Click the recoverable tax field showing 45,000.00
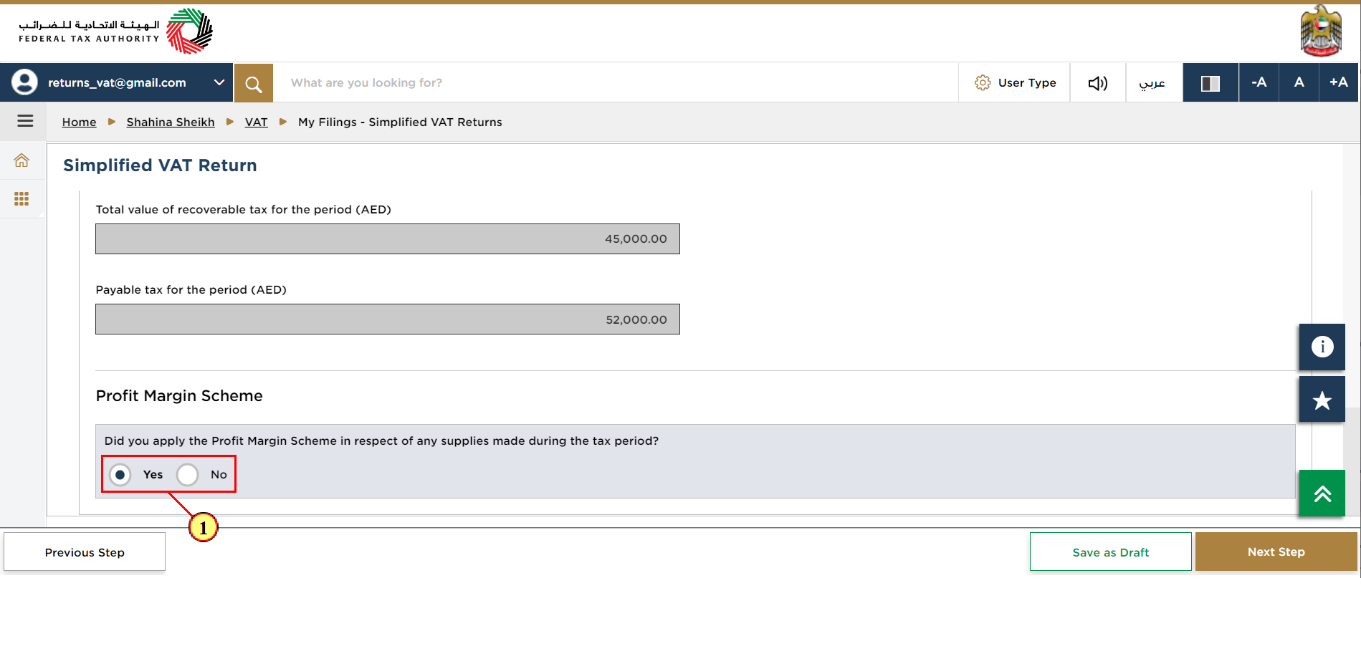Image resolution: width=1361 pixels, height=648 pixels. point(387,239)
